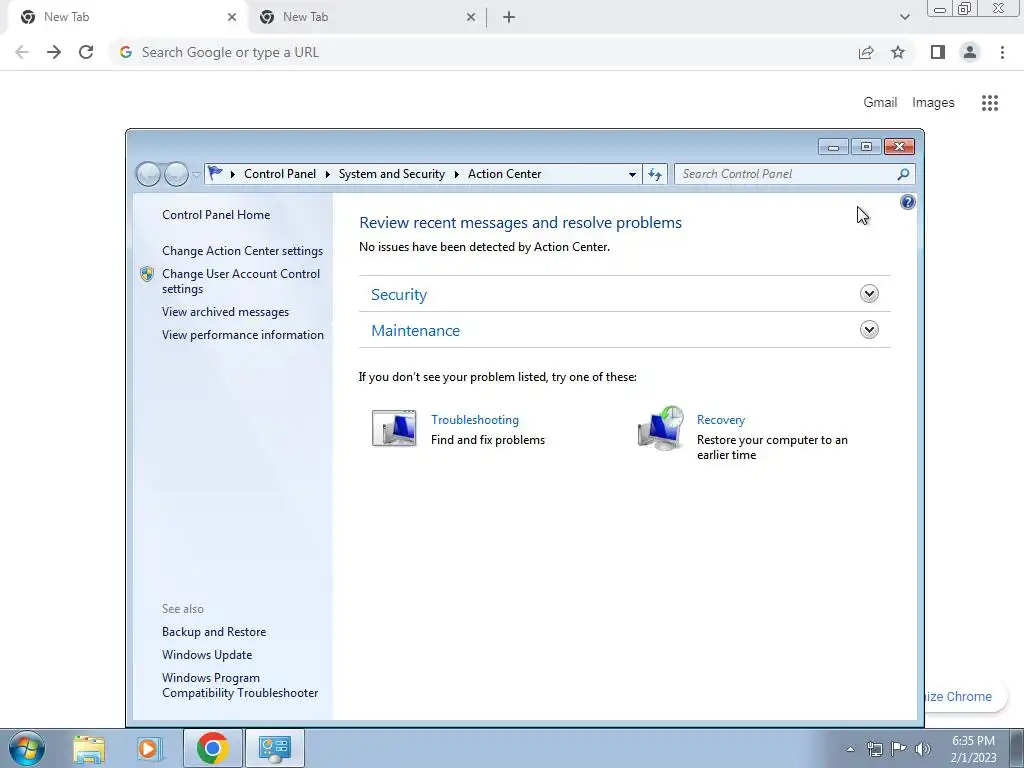Screen dimensions: 1024x768
Task: Select the Security heading text
Action: pyautogui.click(x=399, y=295)
